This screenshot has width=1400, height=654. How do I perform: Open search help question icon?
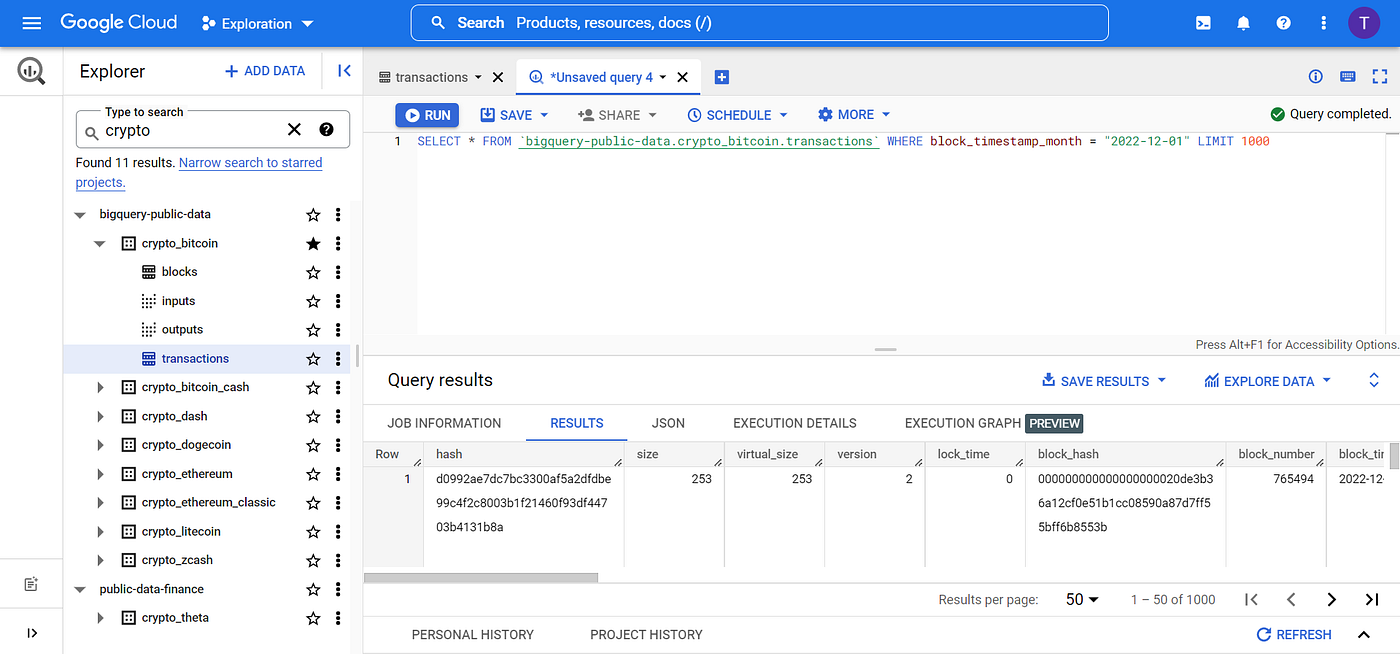(326, 129)
